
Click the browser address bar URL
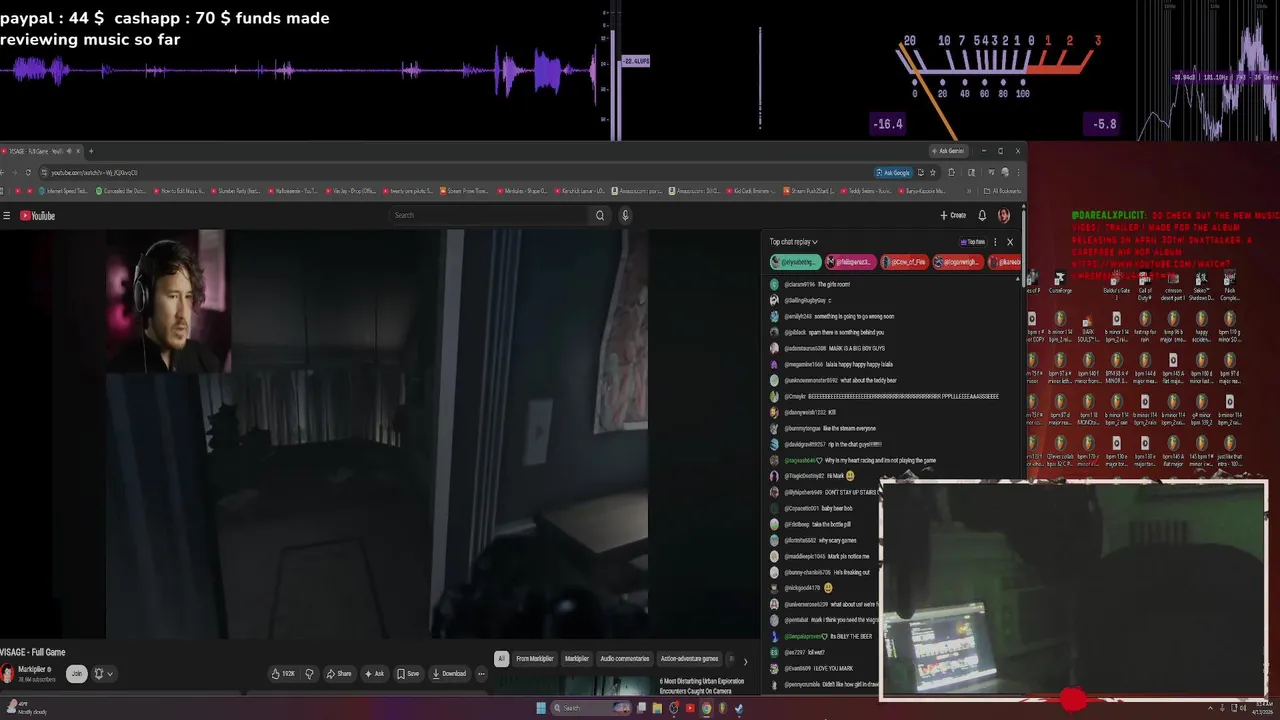click(95, 173)
